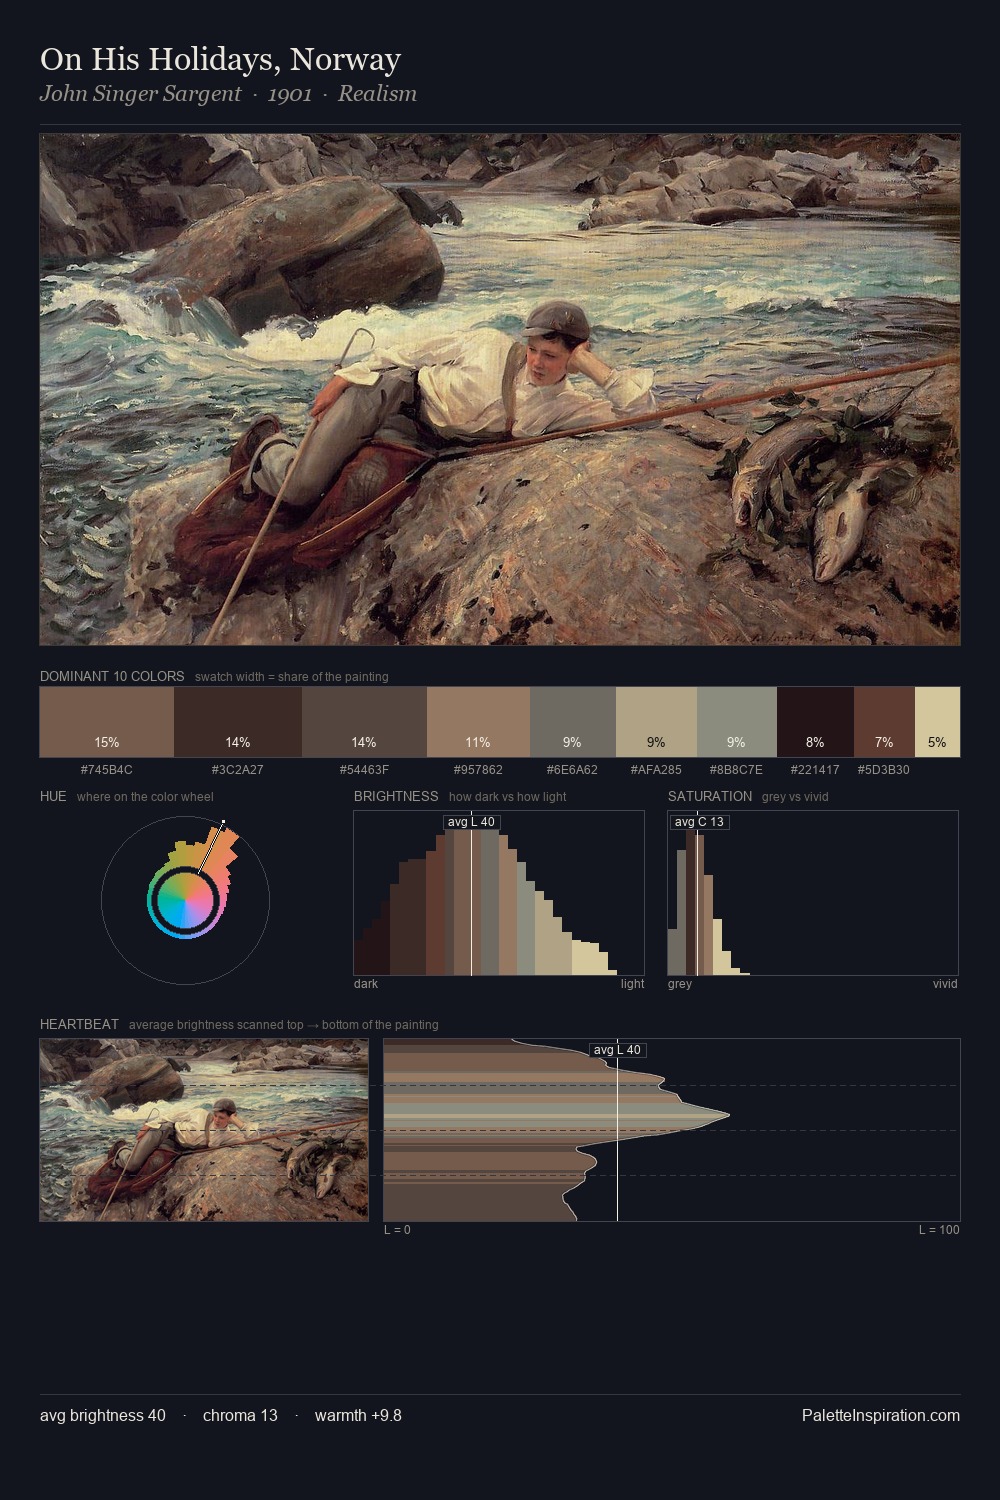The height and width of the screenshot is (1500, 1000).
Task: Pick the #54463F swatch
Action: (364, 722)
